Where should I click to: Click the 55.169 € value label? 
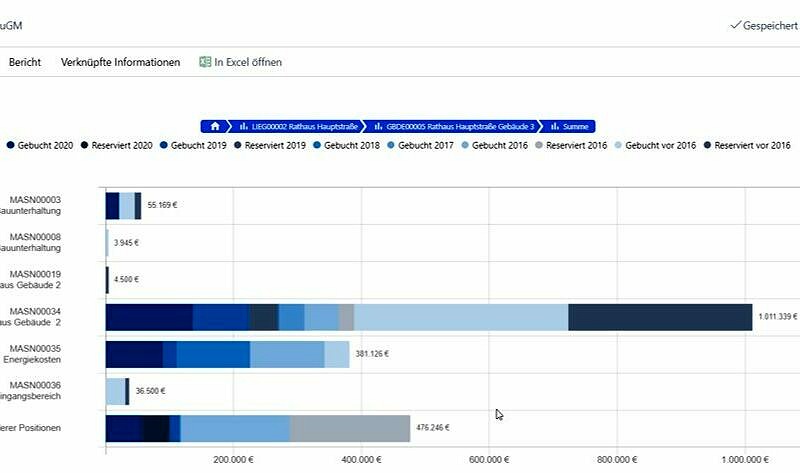(x=162, y=205)
